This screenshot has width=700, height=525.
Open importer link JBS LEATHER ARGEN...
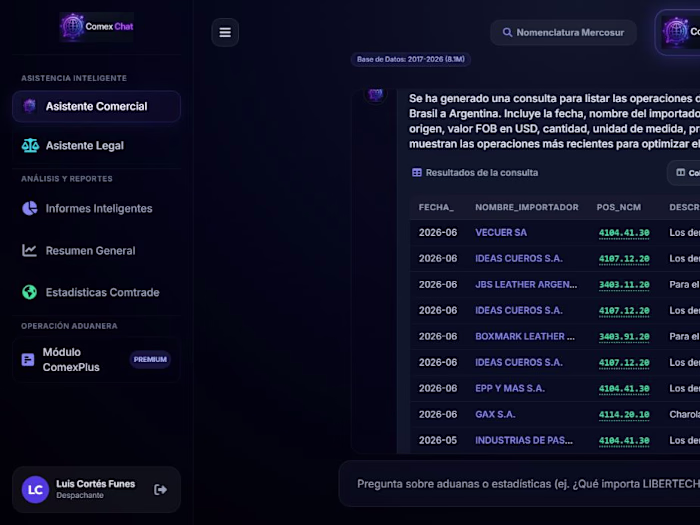coord(526,284)
